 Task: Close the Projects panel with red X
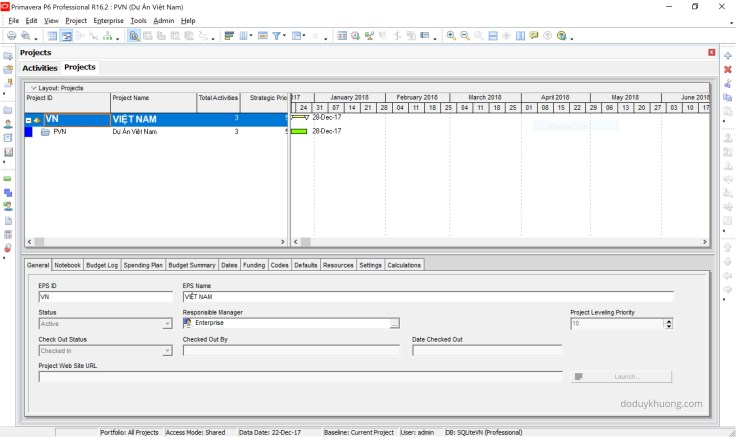pyautogui.click(x=712, y=53)
